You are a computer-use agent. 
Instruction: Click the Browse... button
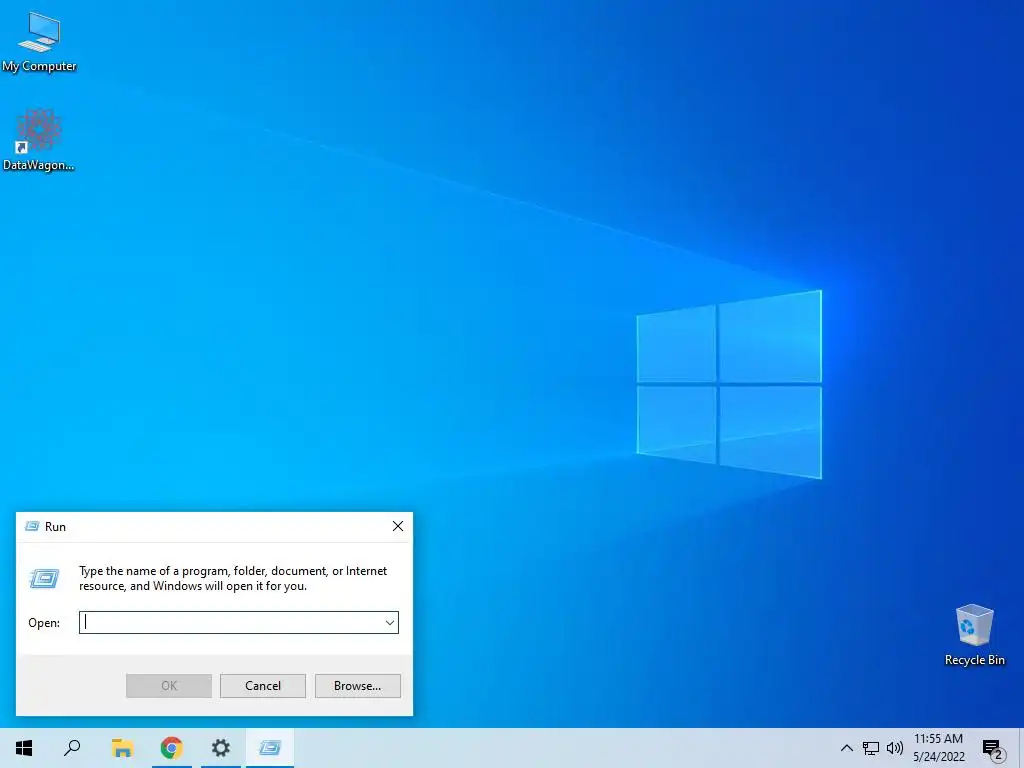pyautogui.click(x=357, y=686)
